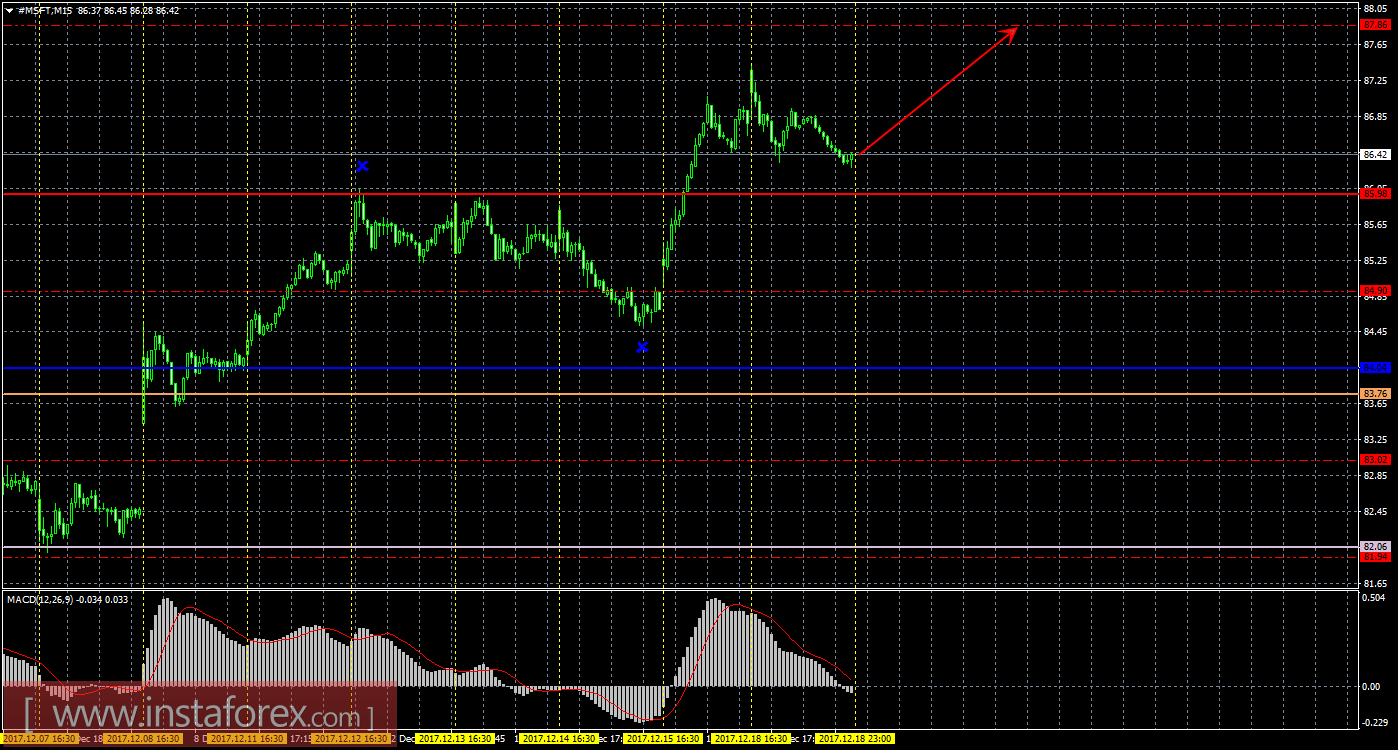Screen dimensions: 1398x750
Task: Click the 88.05 value on the price axis
Action: (1374, 8)
